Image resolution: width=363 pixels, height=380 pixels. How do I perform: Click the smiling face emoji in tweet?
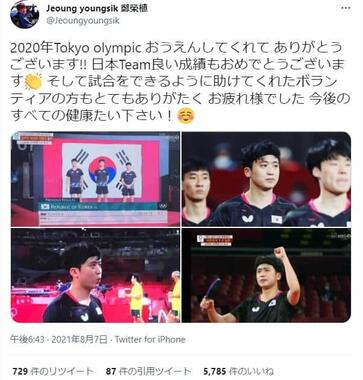click(x=185, y=116)
